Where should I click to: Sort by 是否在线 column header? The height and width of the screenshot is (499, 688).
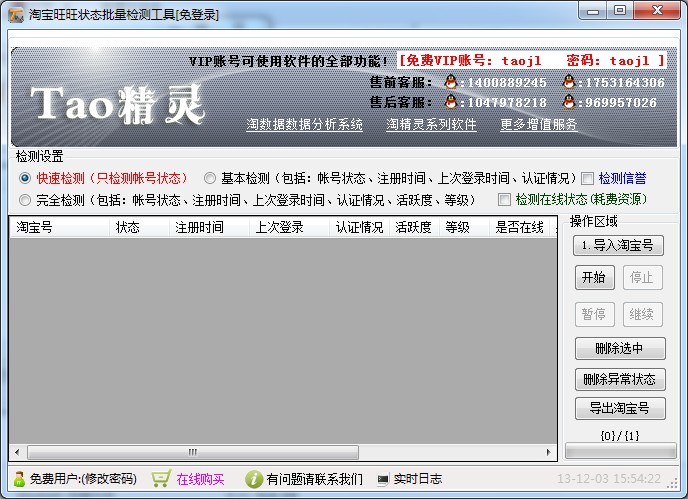[520, 227]
